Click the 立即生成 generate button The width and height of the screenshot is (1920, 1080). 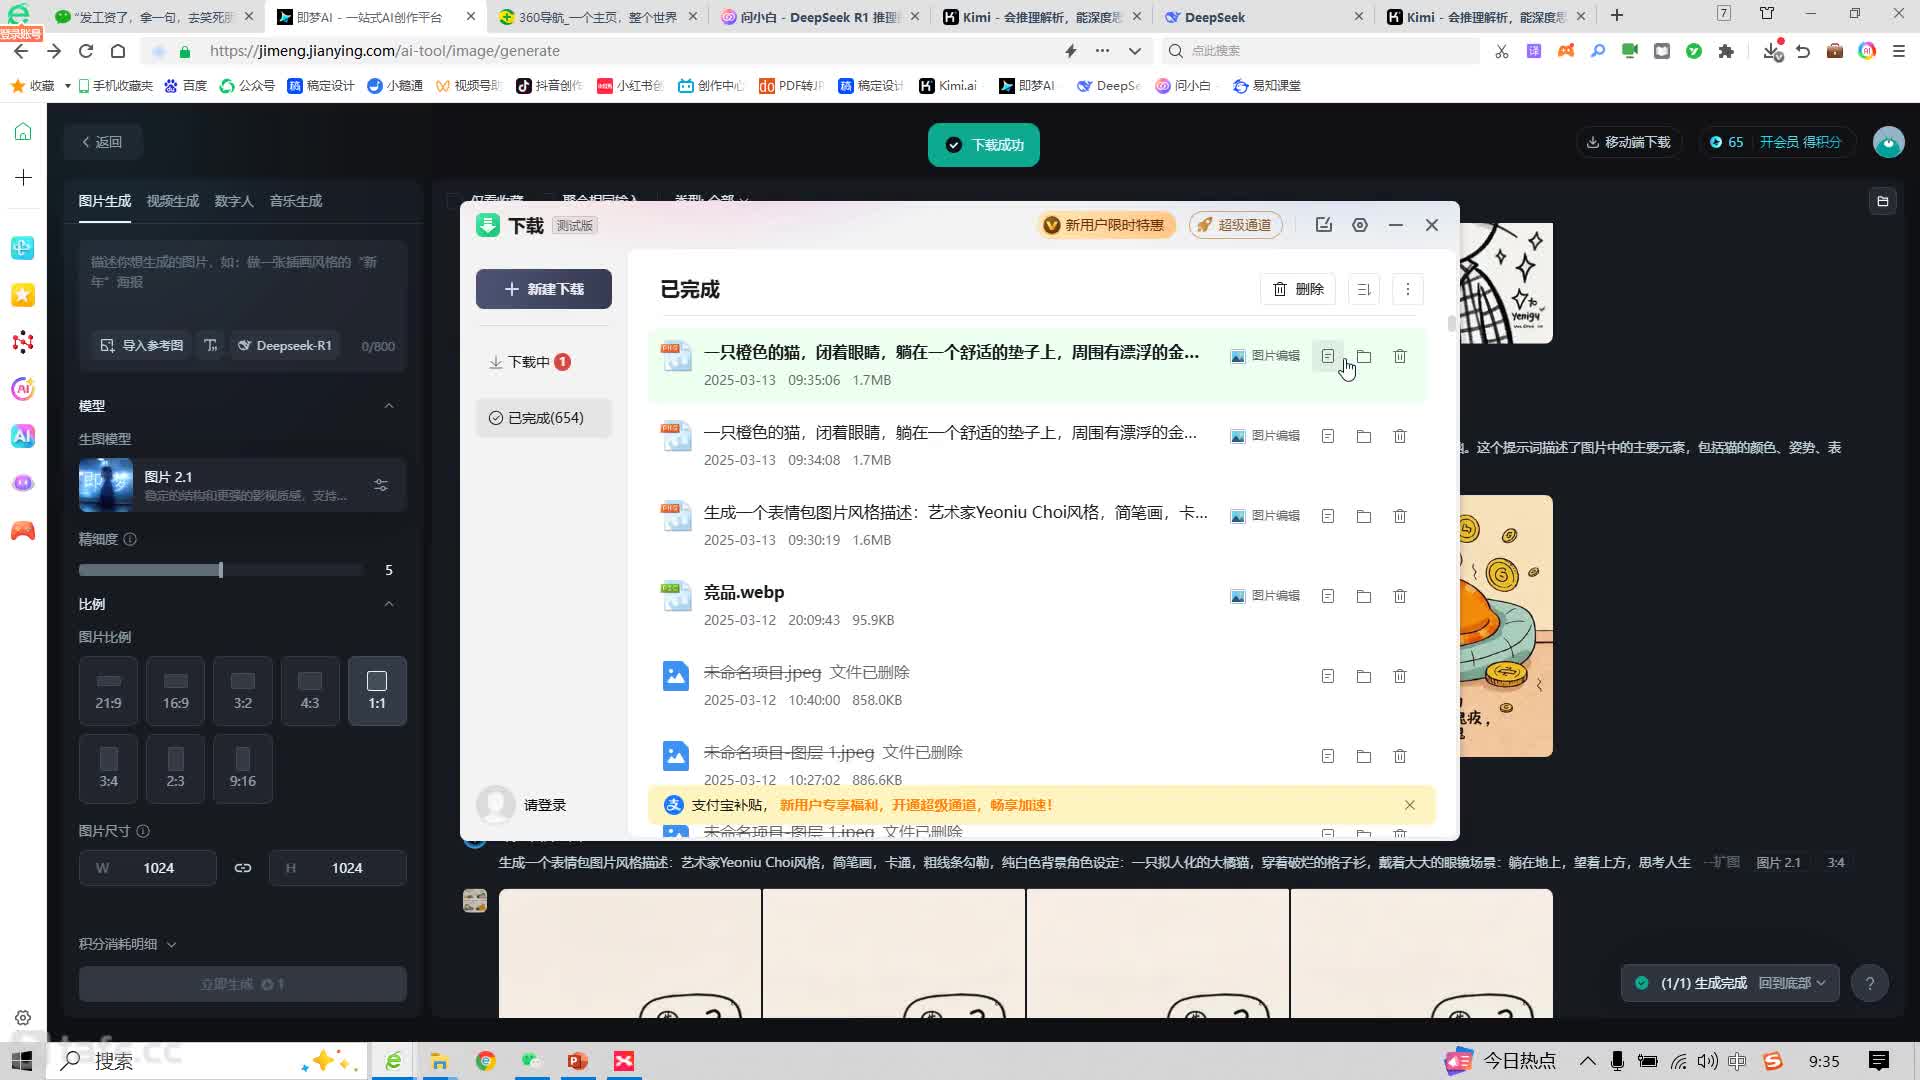click(x=241, y=984)
